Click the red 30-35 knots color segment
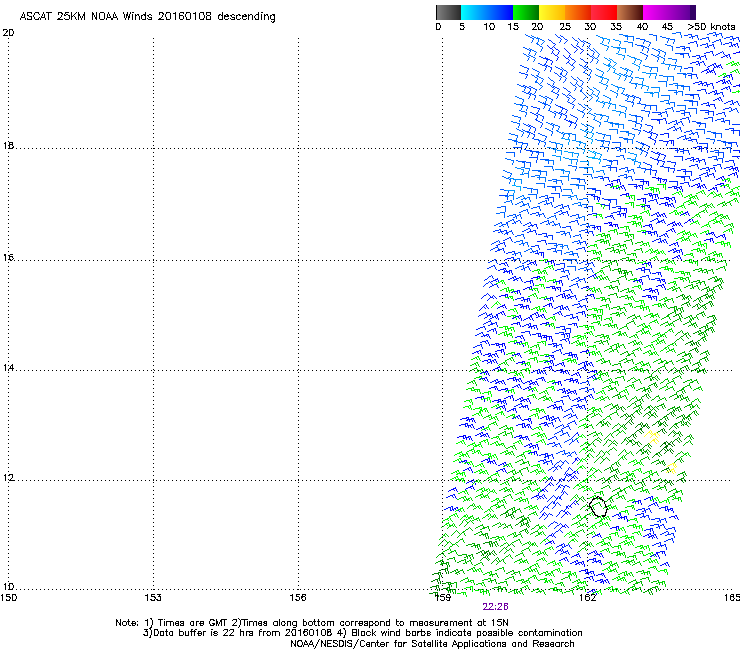Viewport: 740px width, 650px height. tap(604, 12)
